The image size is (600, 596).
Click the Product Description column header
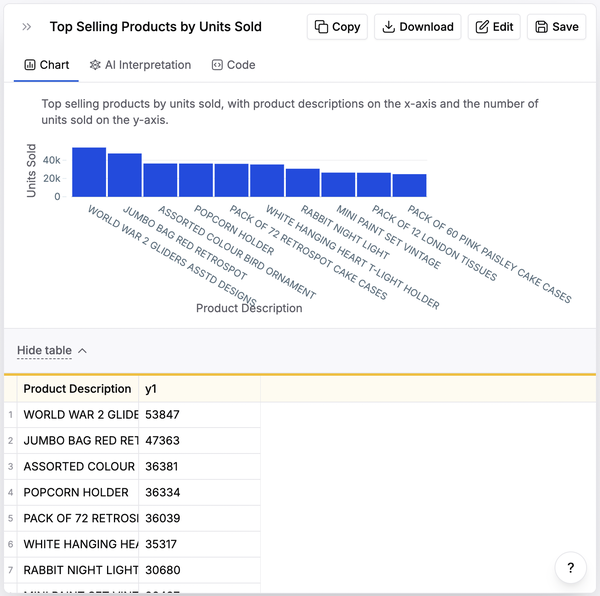(x=77, y=389)
